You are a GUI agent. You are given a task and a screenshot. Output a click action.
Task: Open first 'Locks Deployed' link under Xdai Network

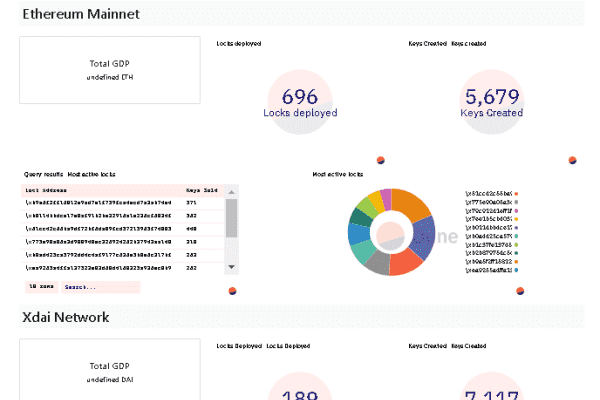point(239,346)
